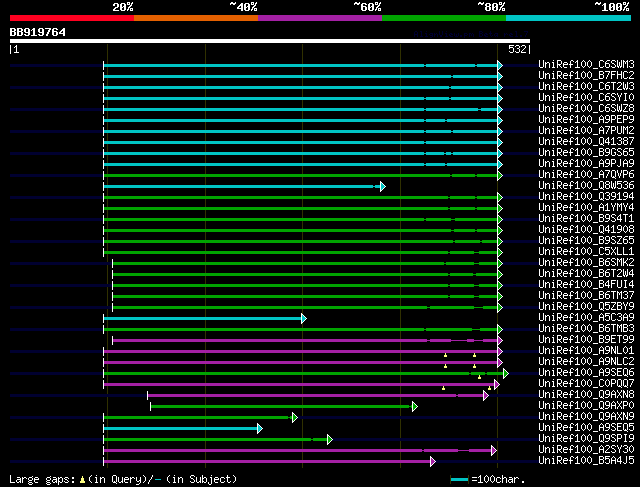Viewport: 640px width, 487px height.
Task: Select the UniRef100_A7QVP6 text
Action: point(586,174)
